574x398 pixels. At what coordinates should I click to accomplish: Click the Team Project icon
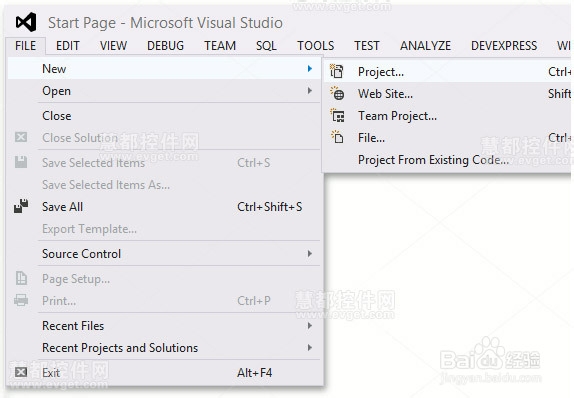coord(337,116)
